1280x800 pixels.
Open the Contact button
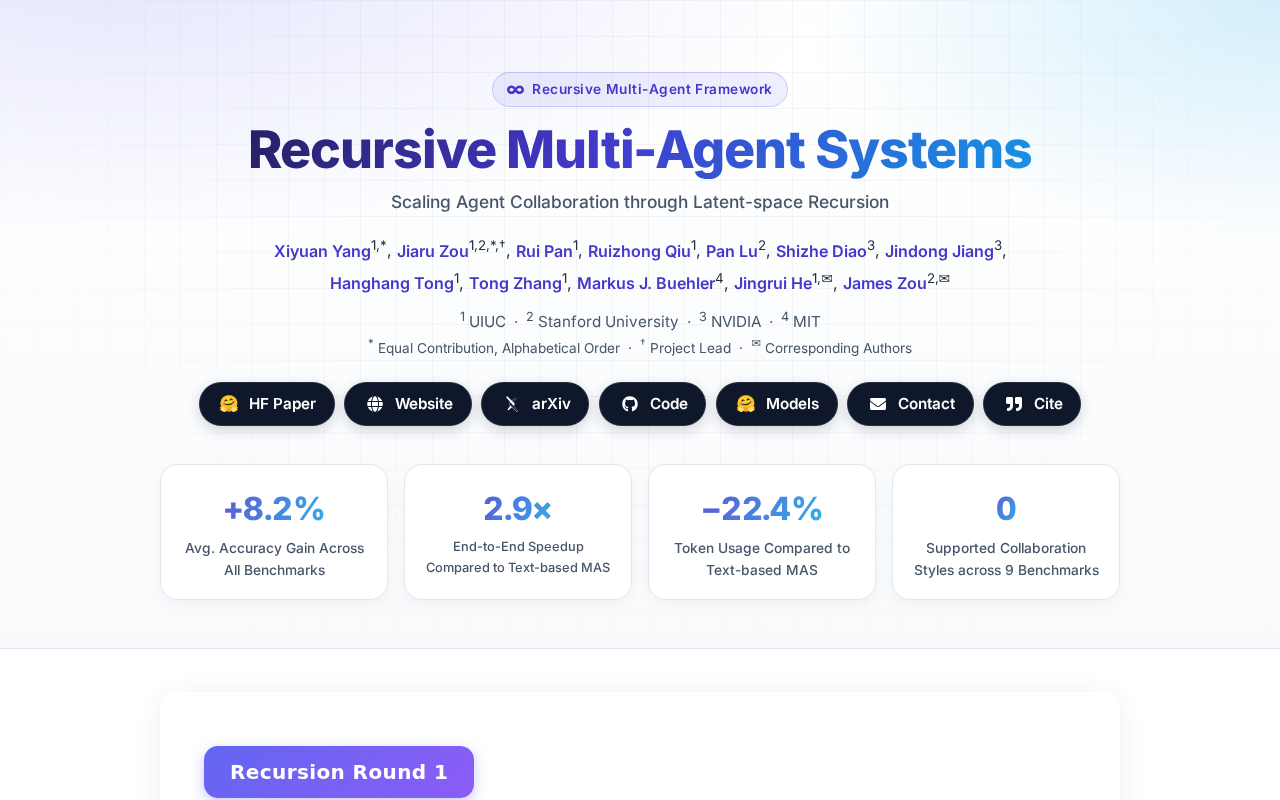tap(910, 404)
